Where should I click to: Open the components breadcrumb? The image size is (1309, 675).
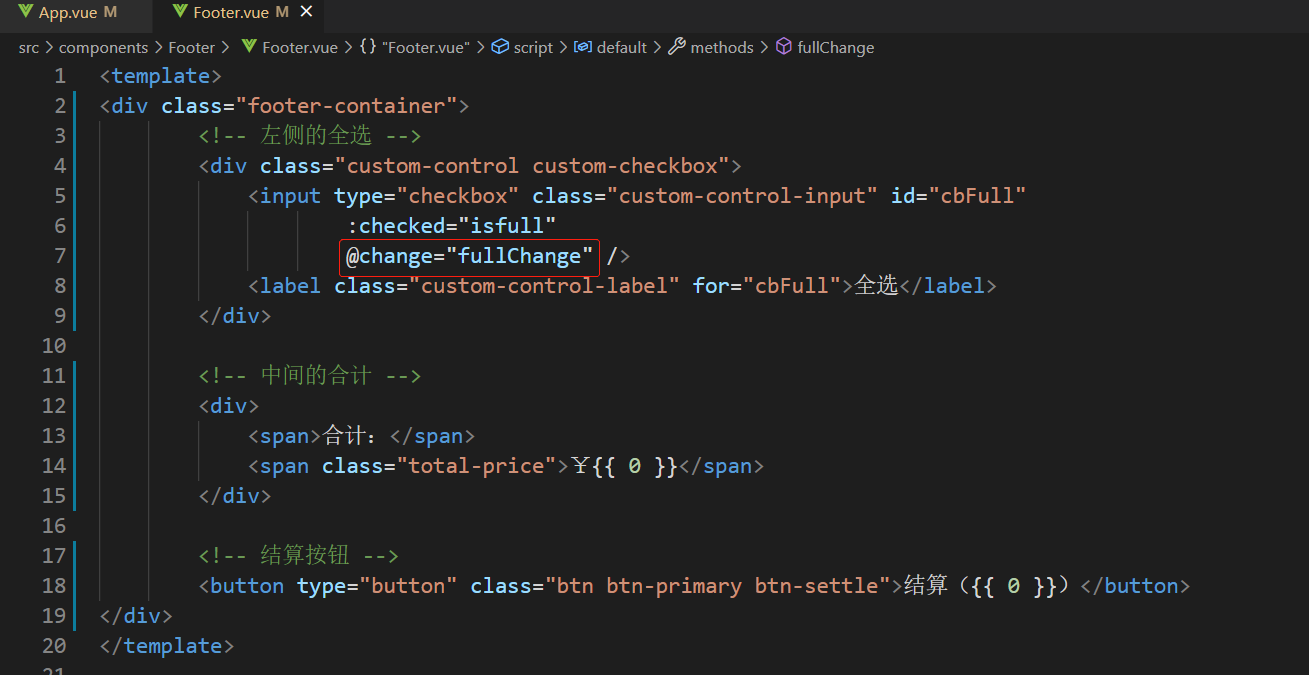(x=103, y=47)
